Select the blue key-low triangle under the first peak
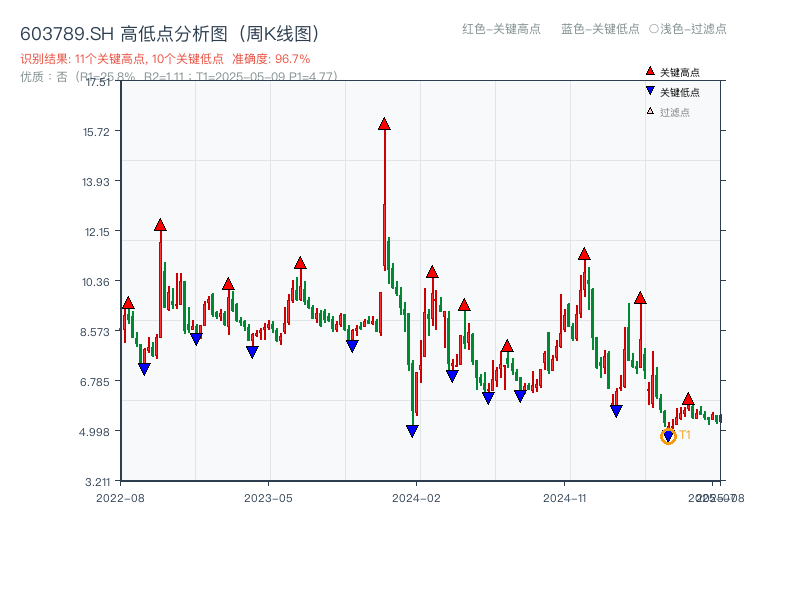The height and width of the screenshot is (600, 800). (x=143, y=366)
